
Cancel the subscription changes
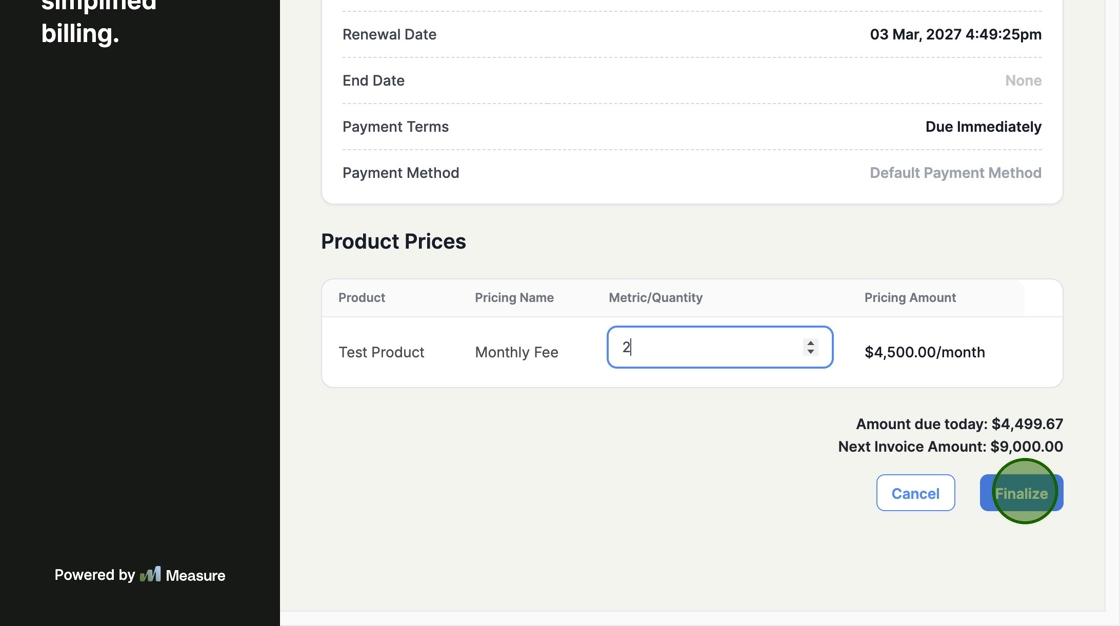coord(915,493)
